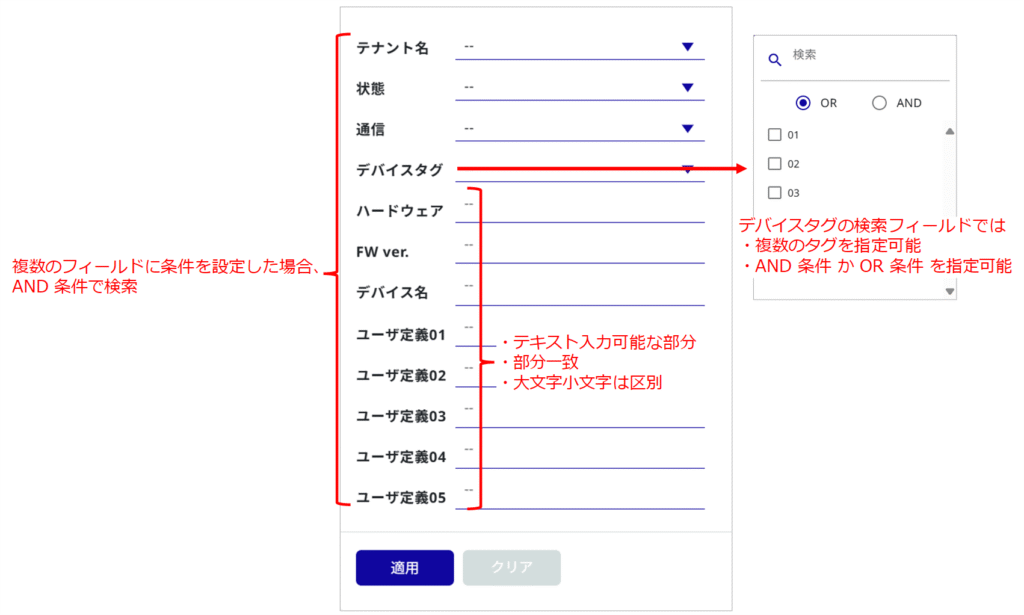Open the 通信 dropdown
This screenshot has height=615, width=1024.
(580, 129)
